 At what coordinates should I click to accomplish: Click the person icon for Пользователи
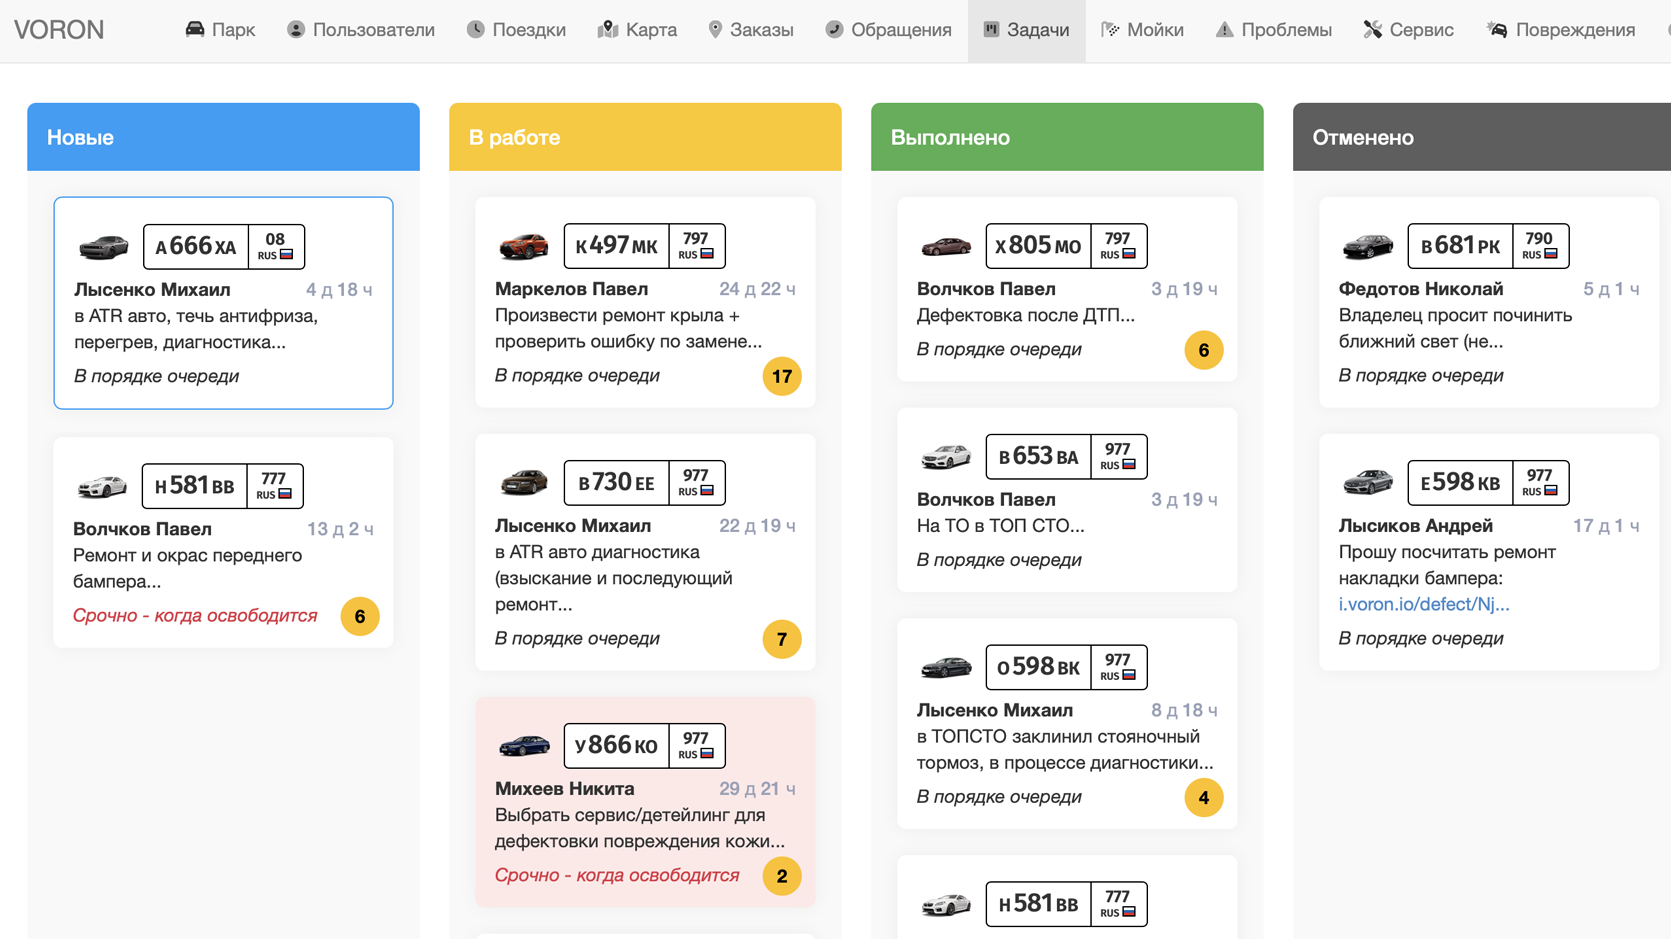[x=296, y=29]
